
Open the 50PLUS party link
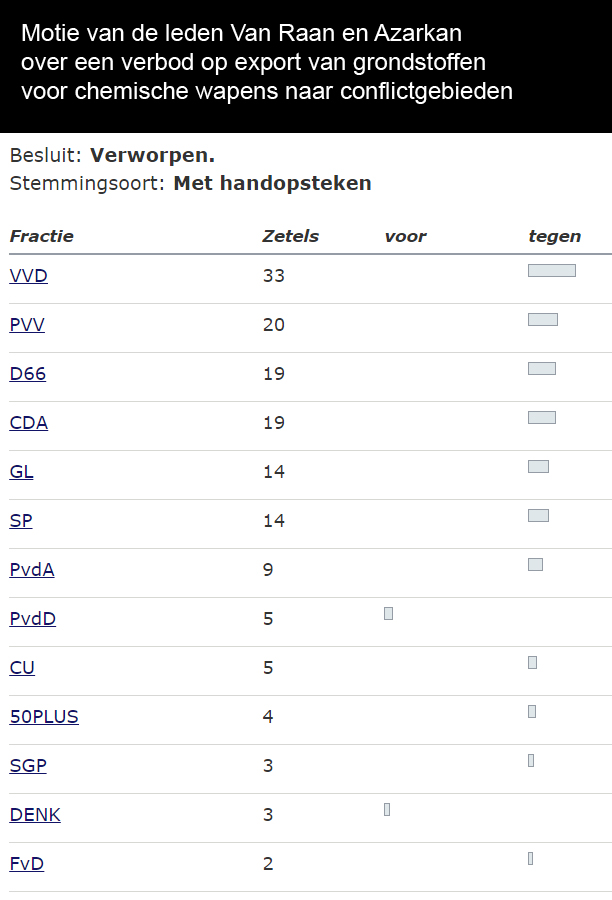44,717
